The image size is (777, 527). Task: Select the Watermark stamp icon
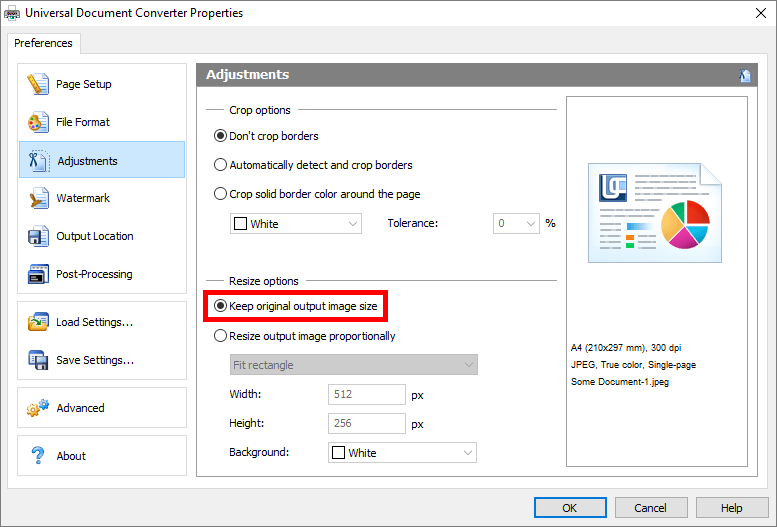(x=38, y=199)
